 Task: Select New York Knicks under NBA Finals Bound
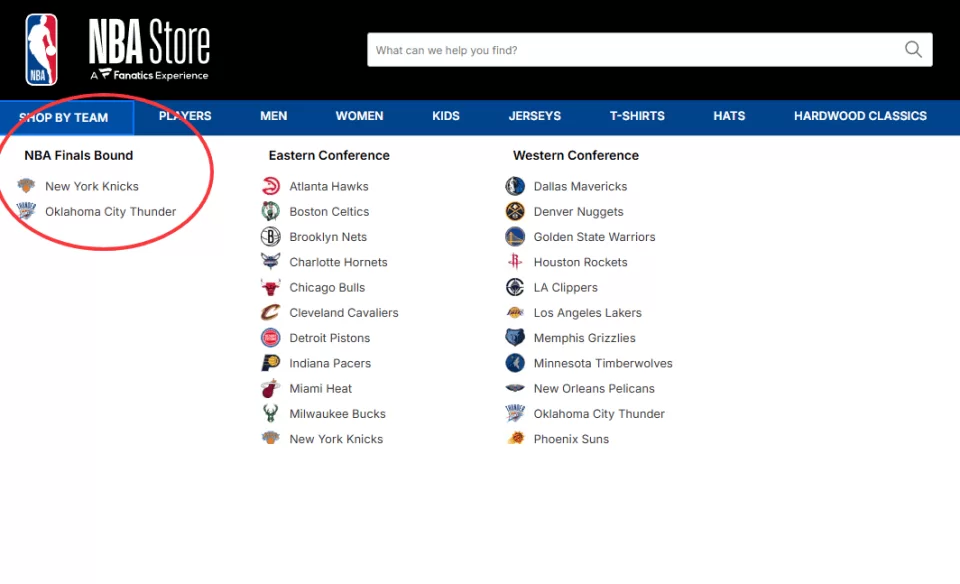(92, 186)
